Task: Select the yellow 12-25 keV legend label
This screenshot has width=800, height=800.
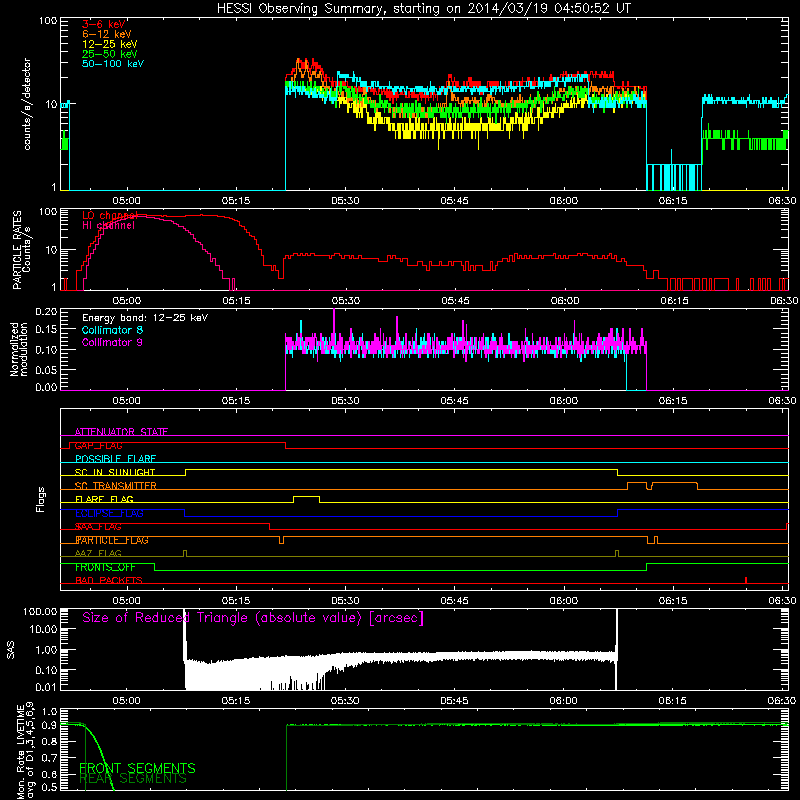Action: click(110, 44)
